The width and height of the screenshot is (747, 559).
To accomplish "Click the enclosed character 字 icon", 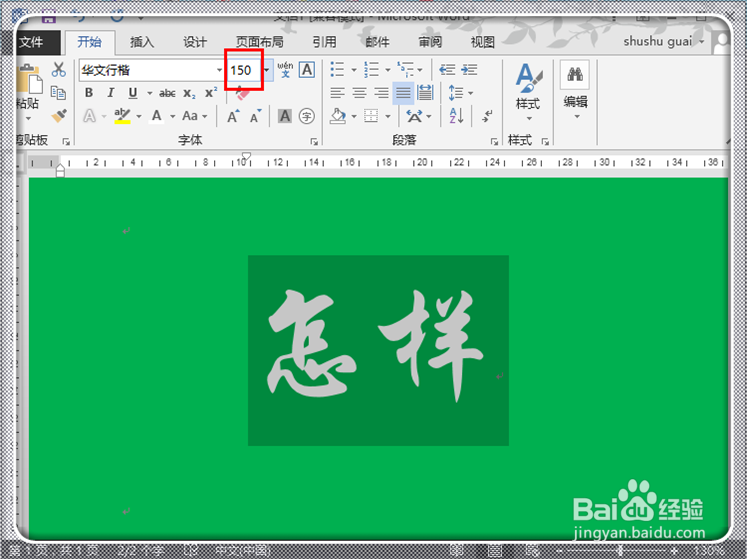I will click(x=307, y=116).
